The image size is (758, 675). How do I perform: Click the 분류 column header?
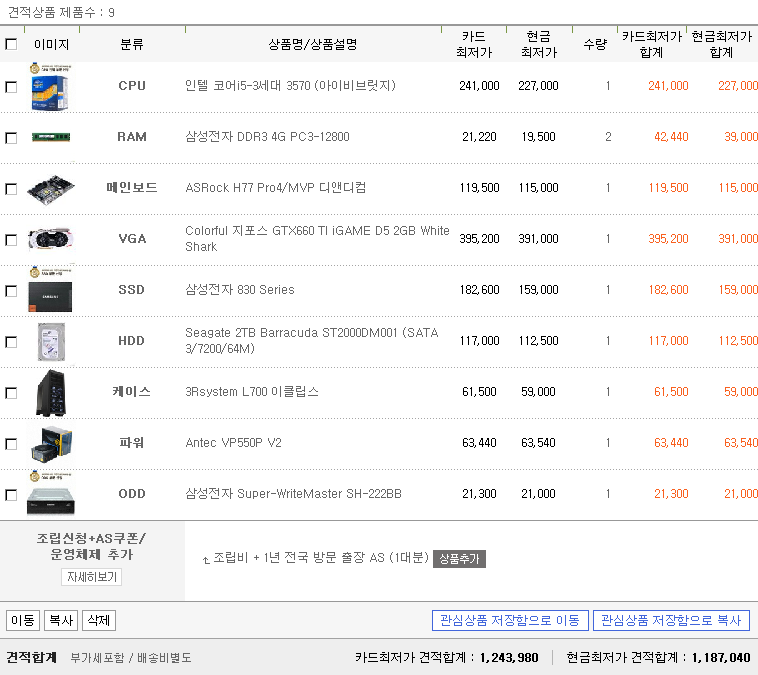132,44
